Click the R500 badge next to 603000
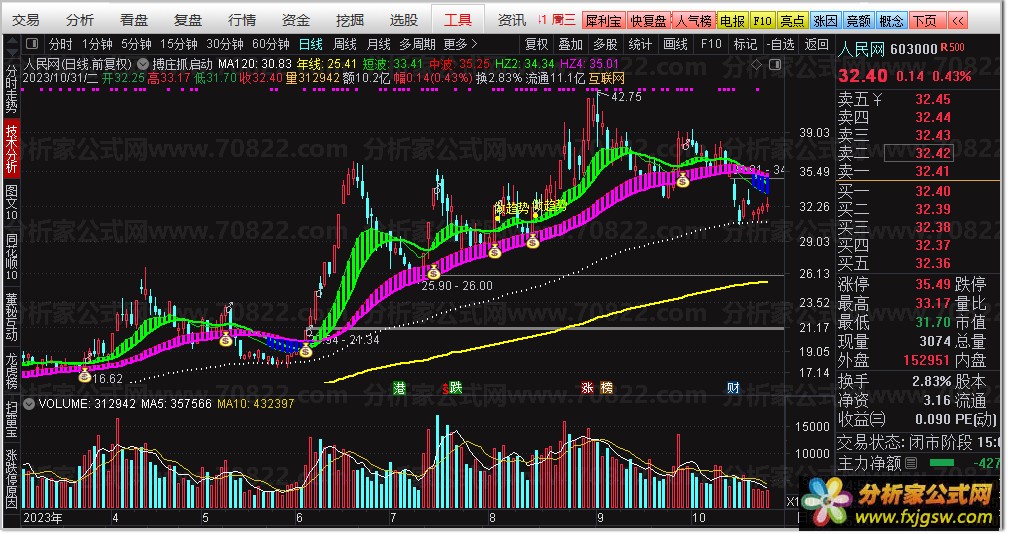The width and height of the screenshot is (1009, 534). pos(952,48)
